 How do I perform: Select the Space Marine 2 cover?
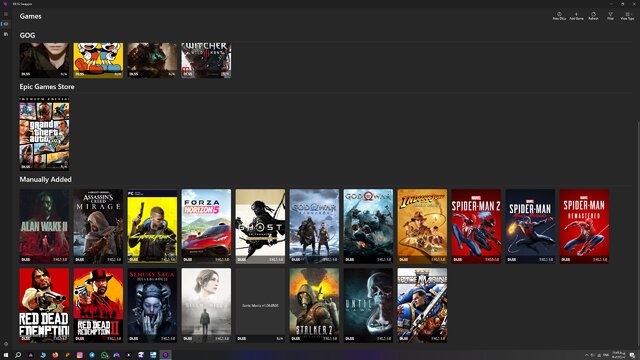[422, 305]
